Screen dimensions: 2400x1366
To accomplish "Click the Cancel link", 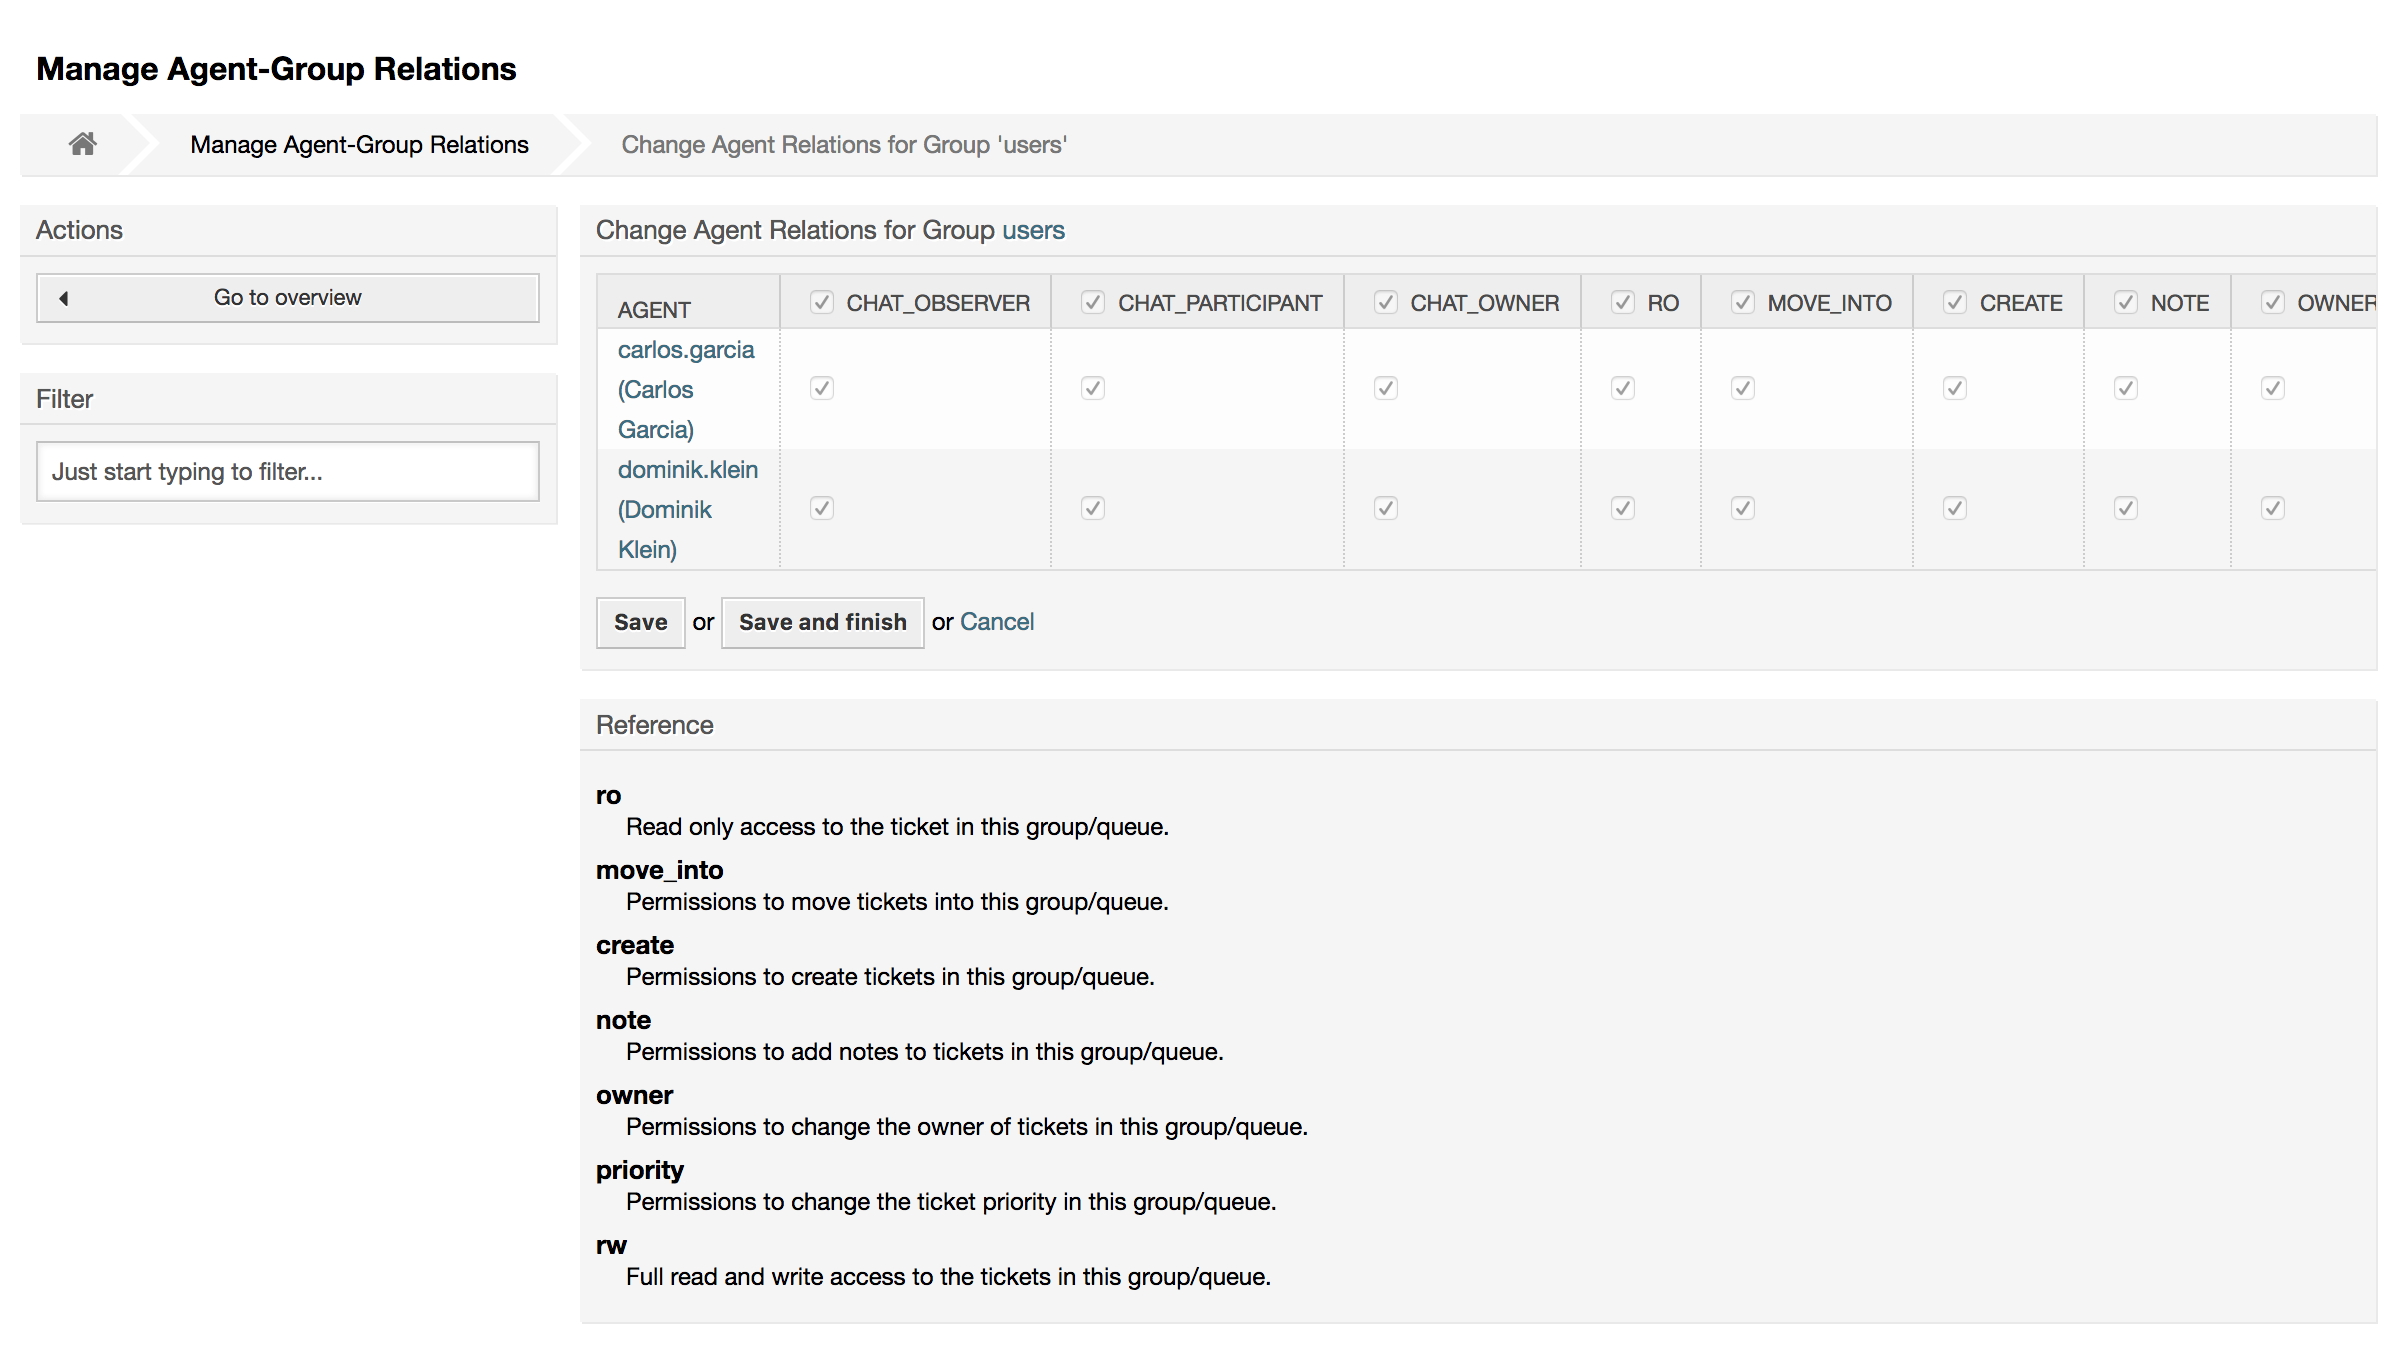I will tap(999, 621).
